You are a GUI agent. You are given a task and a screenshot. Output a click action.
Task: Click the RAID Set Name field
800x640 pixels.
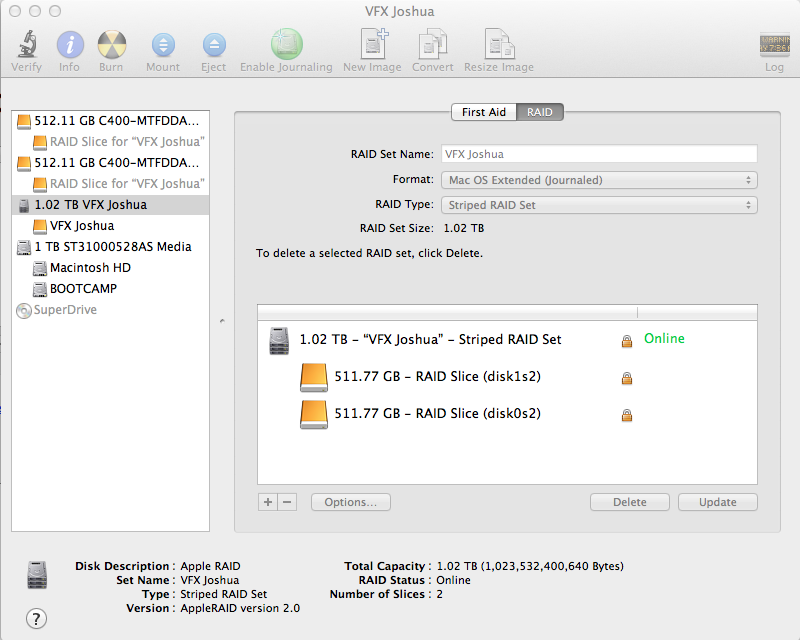point(599,154)
